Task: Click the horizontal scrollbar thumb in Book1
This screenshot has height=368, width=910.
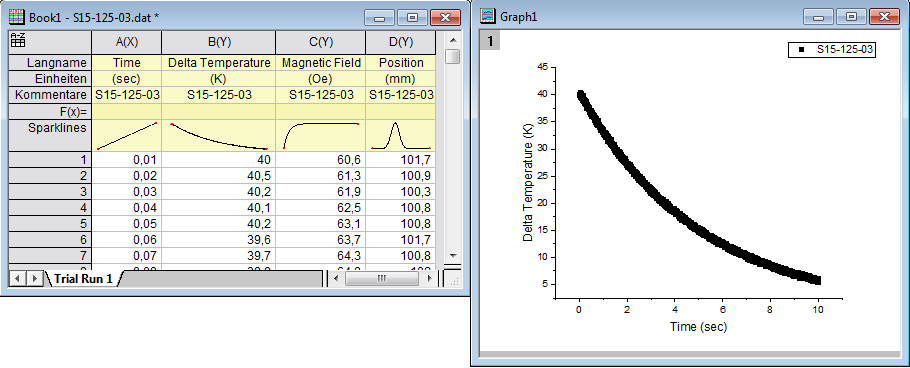Action: coord(381,279)
